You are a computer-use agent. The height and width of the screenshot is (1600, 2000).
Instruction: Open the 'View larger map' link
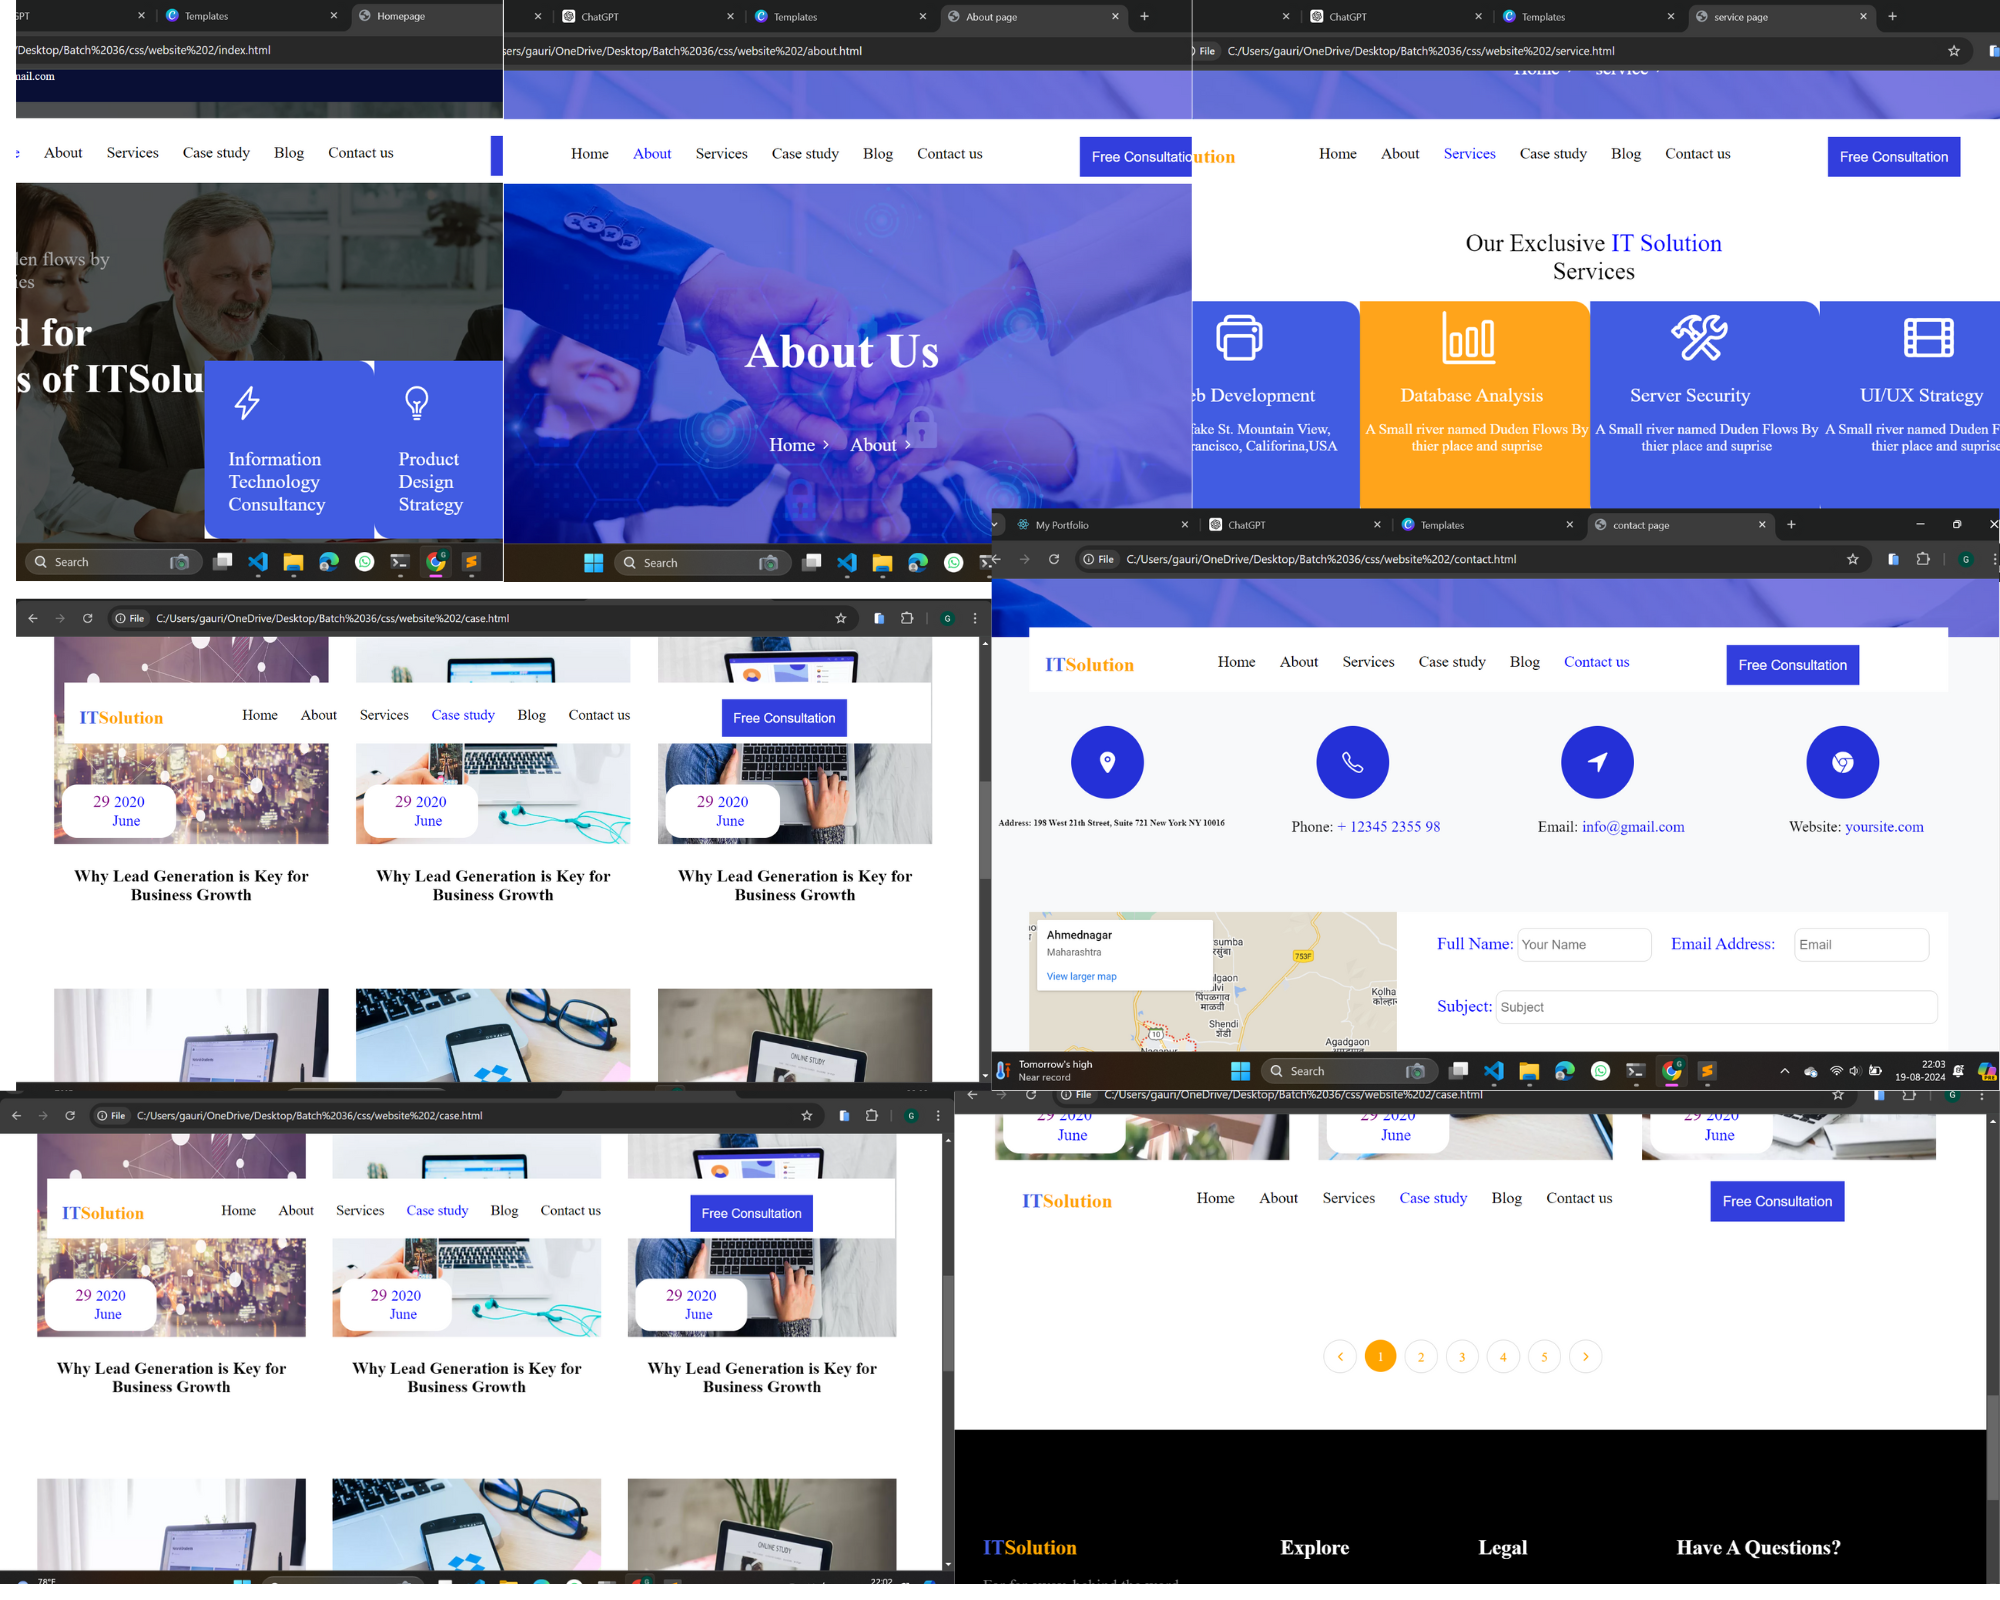click(x=1081, y=976)
